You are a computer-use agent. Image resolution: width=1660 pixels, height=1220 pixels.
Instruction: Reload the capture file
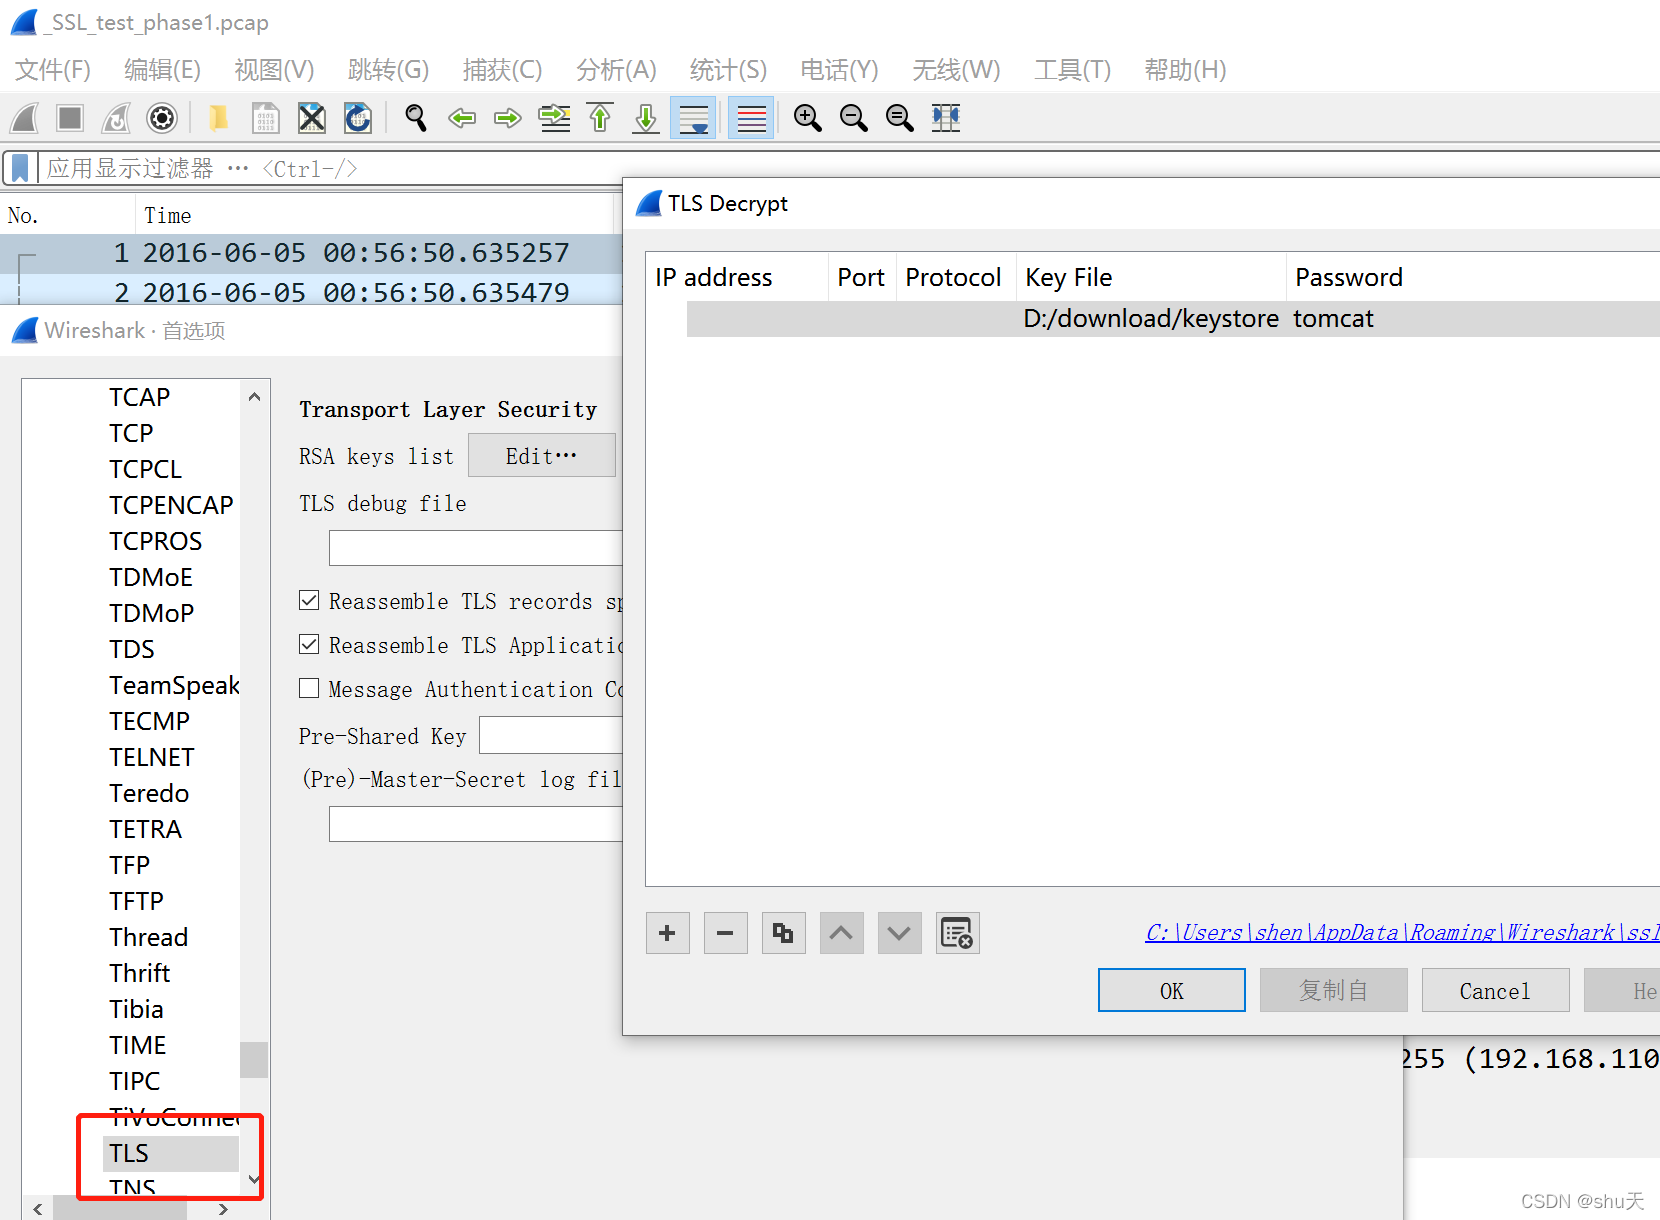[358, 118]
